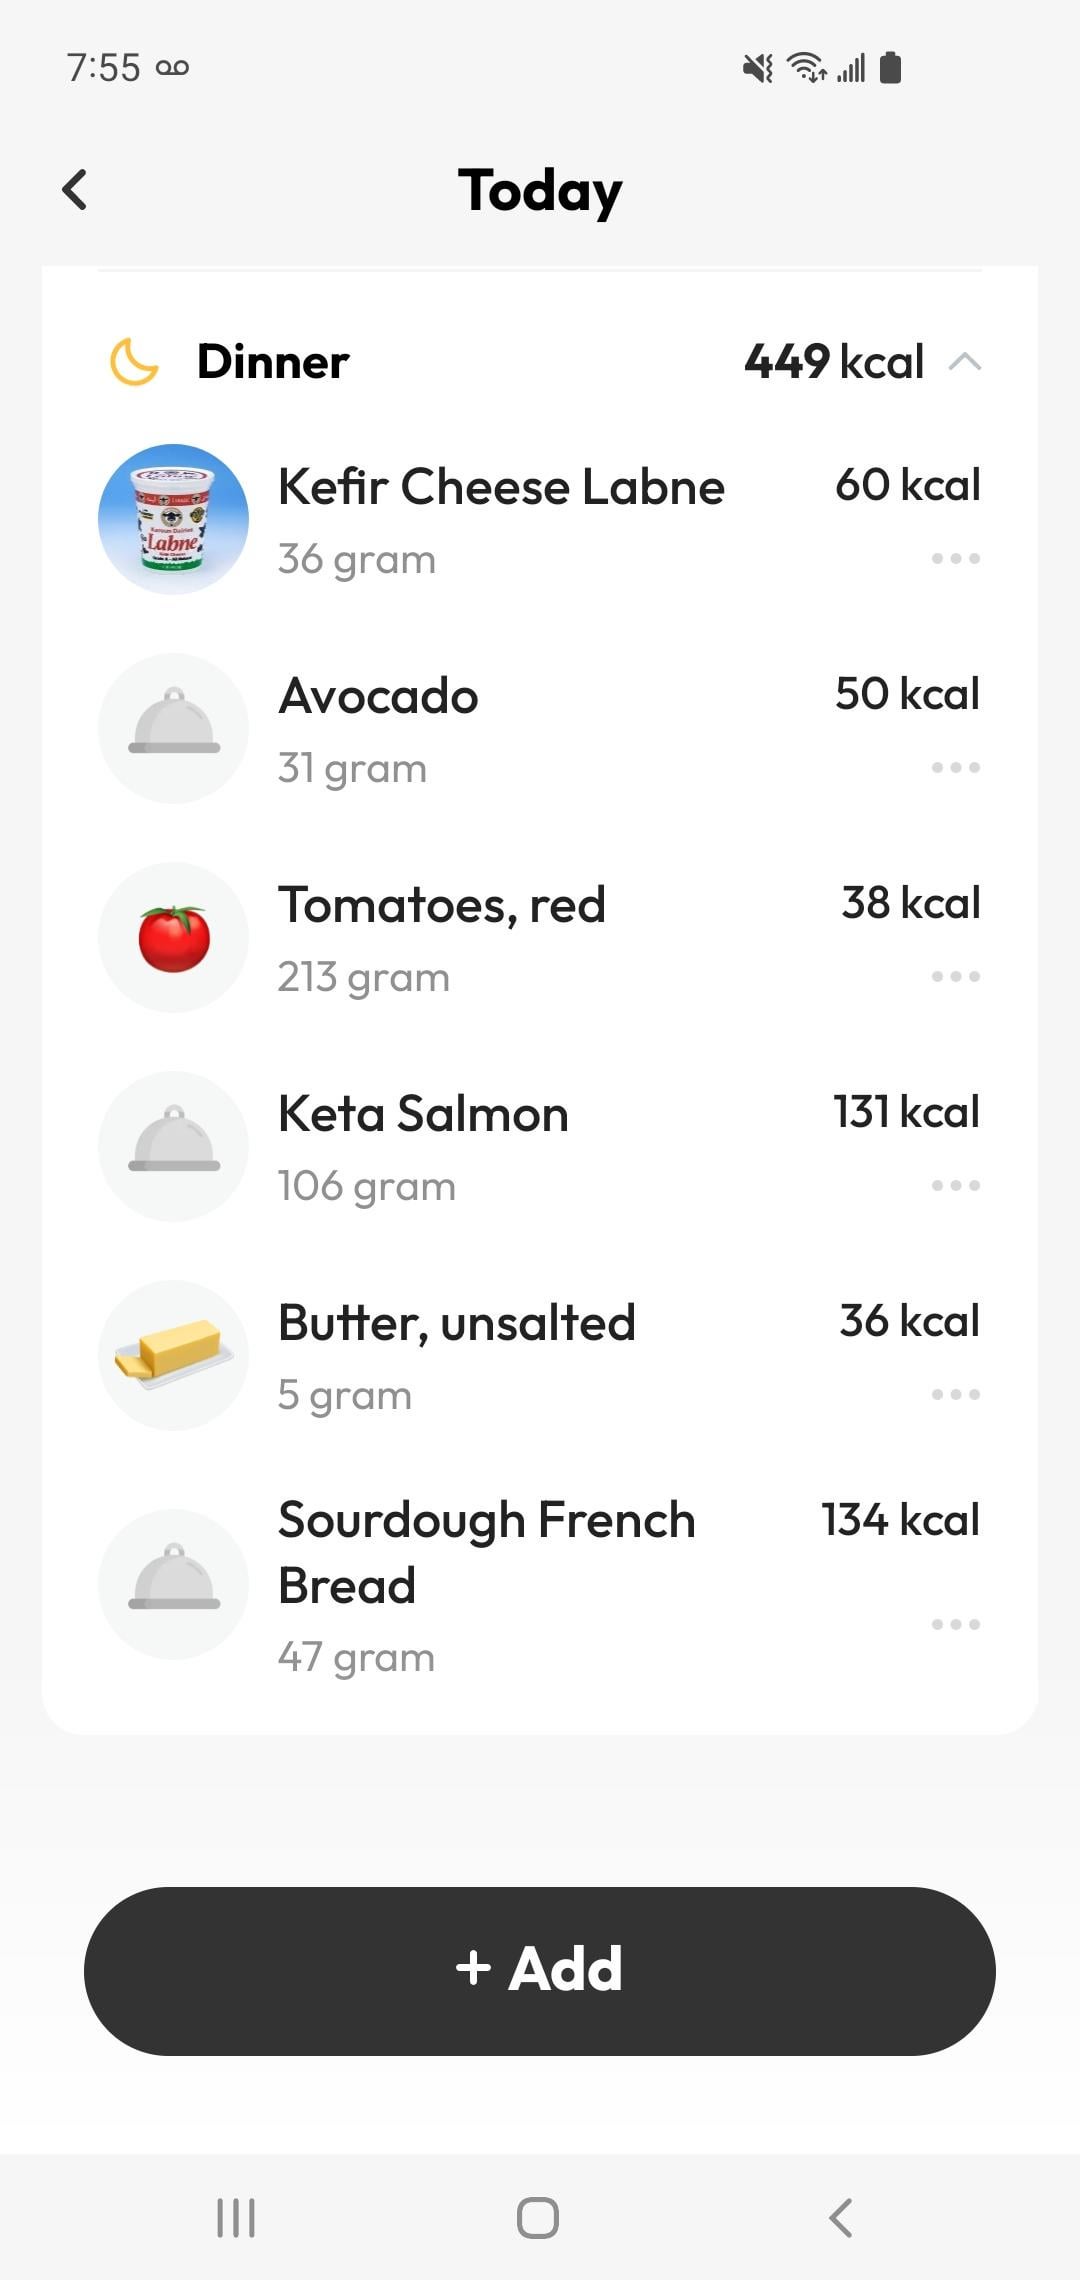Tap the Dinner section header label
This screenshot has height=2280, width=1080.
[x=273, y=362]
